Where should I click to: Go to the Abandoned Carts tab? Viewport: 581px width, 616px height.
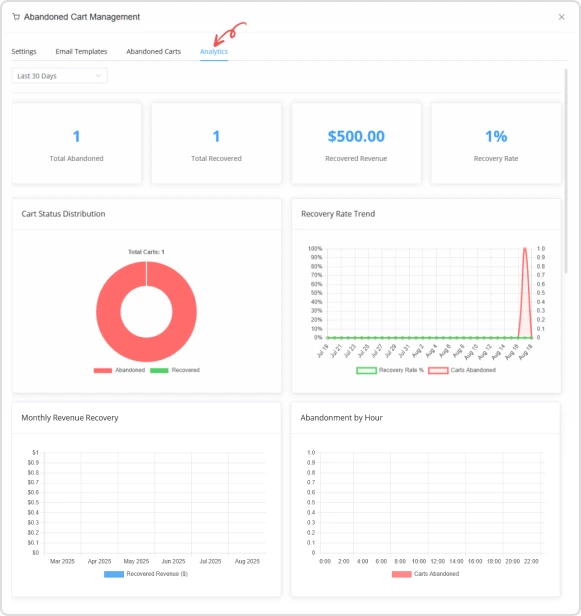[x=154, y=51]
